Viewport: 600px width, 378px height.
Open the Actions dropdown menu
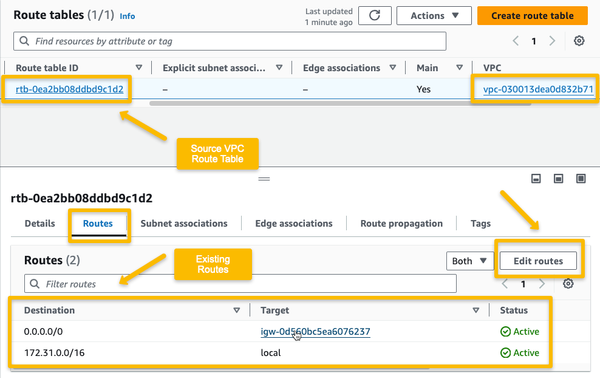(x=434, y=16)
